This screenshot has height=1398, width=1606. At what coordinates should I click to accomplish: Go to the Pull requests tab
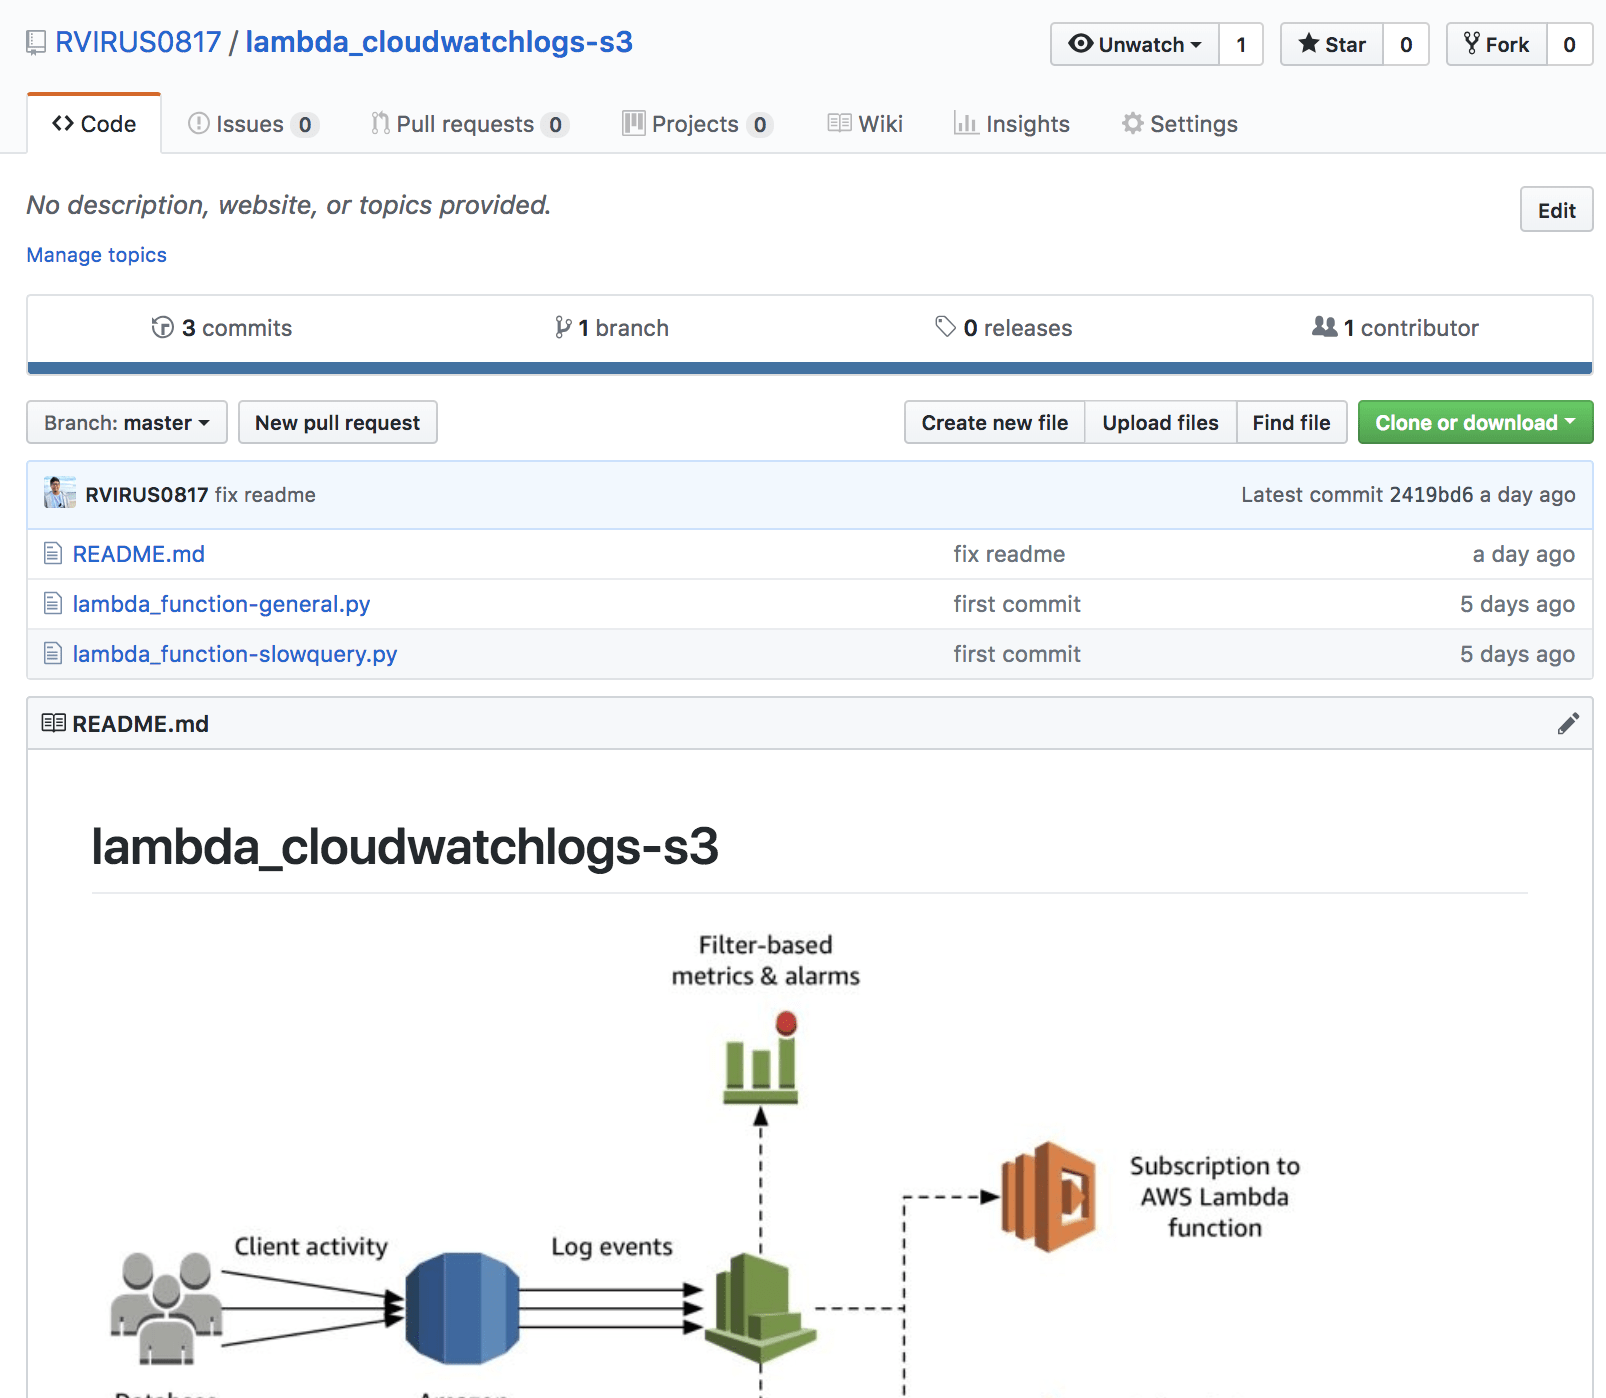coord(468,124)
